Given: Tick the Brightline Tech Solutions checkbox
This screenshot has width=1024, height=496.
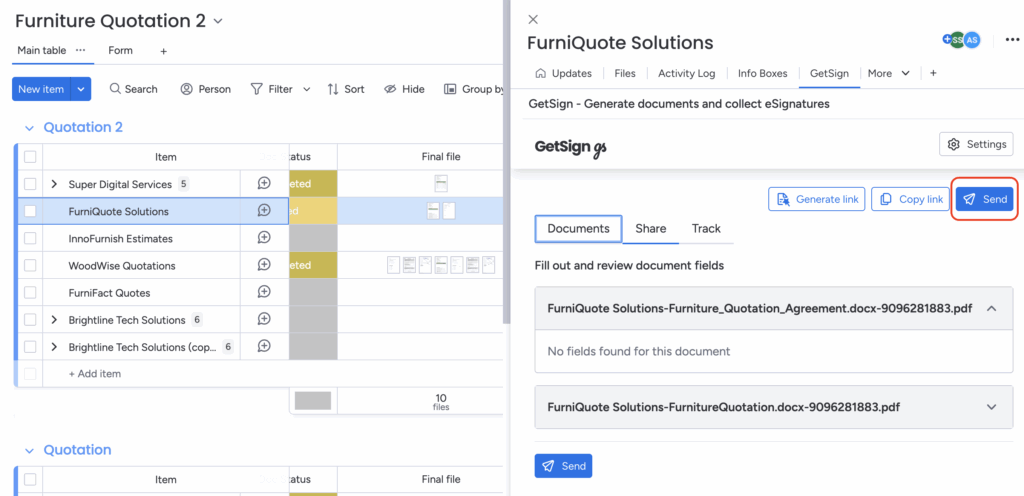Looking at the screenshot, I should (30, 319).
